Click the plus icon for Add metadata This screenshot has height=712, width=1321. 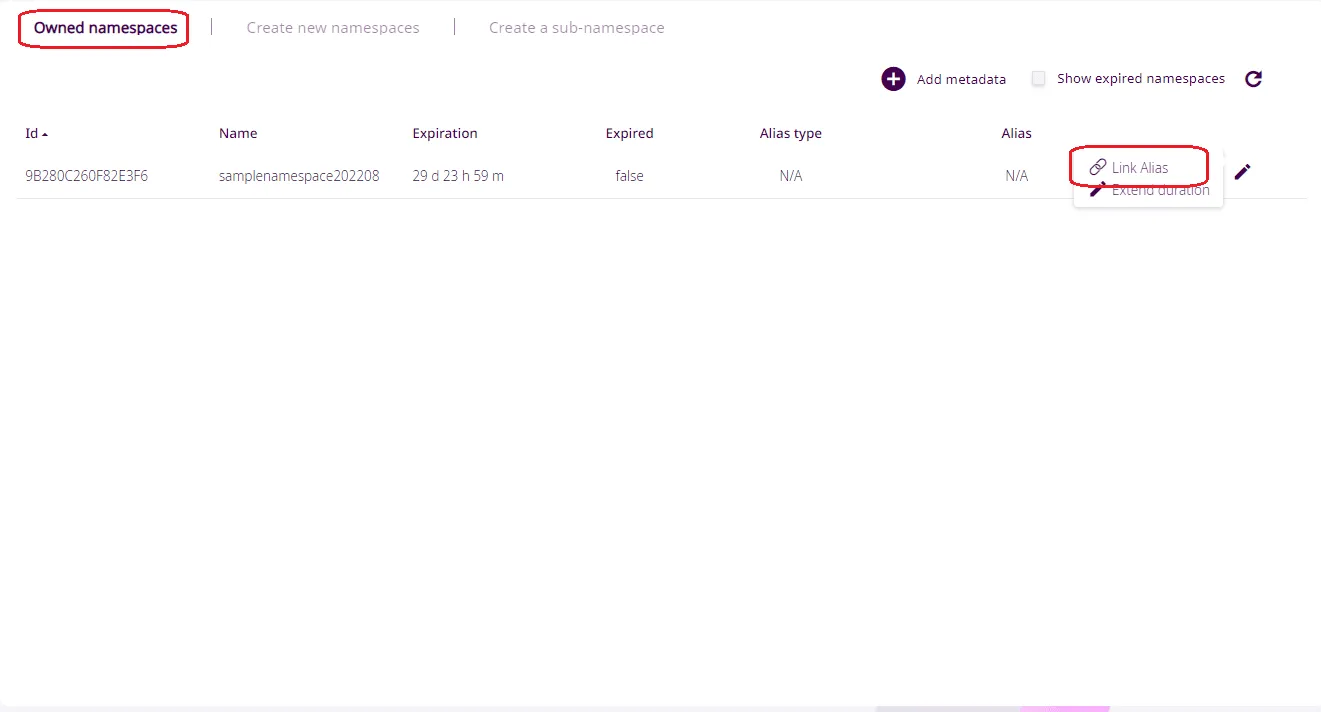coord(893,79)
